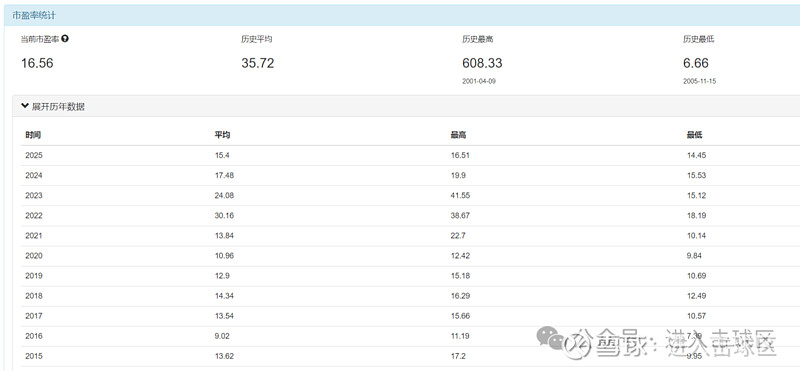
Task: Click the 最高 column header
Action: point(458,135)
